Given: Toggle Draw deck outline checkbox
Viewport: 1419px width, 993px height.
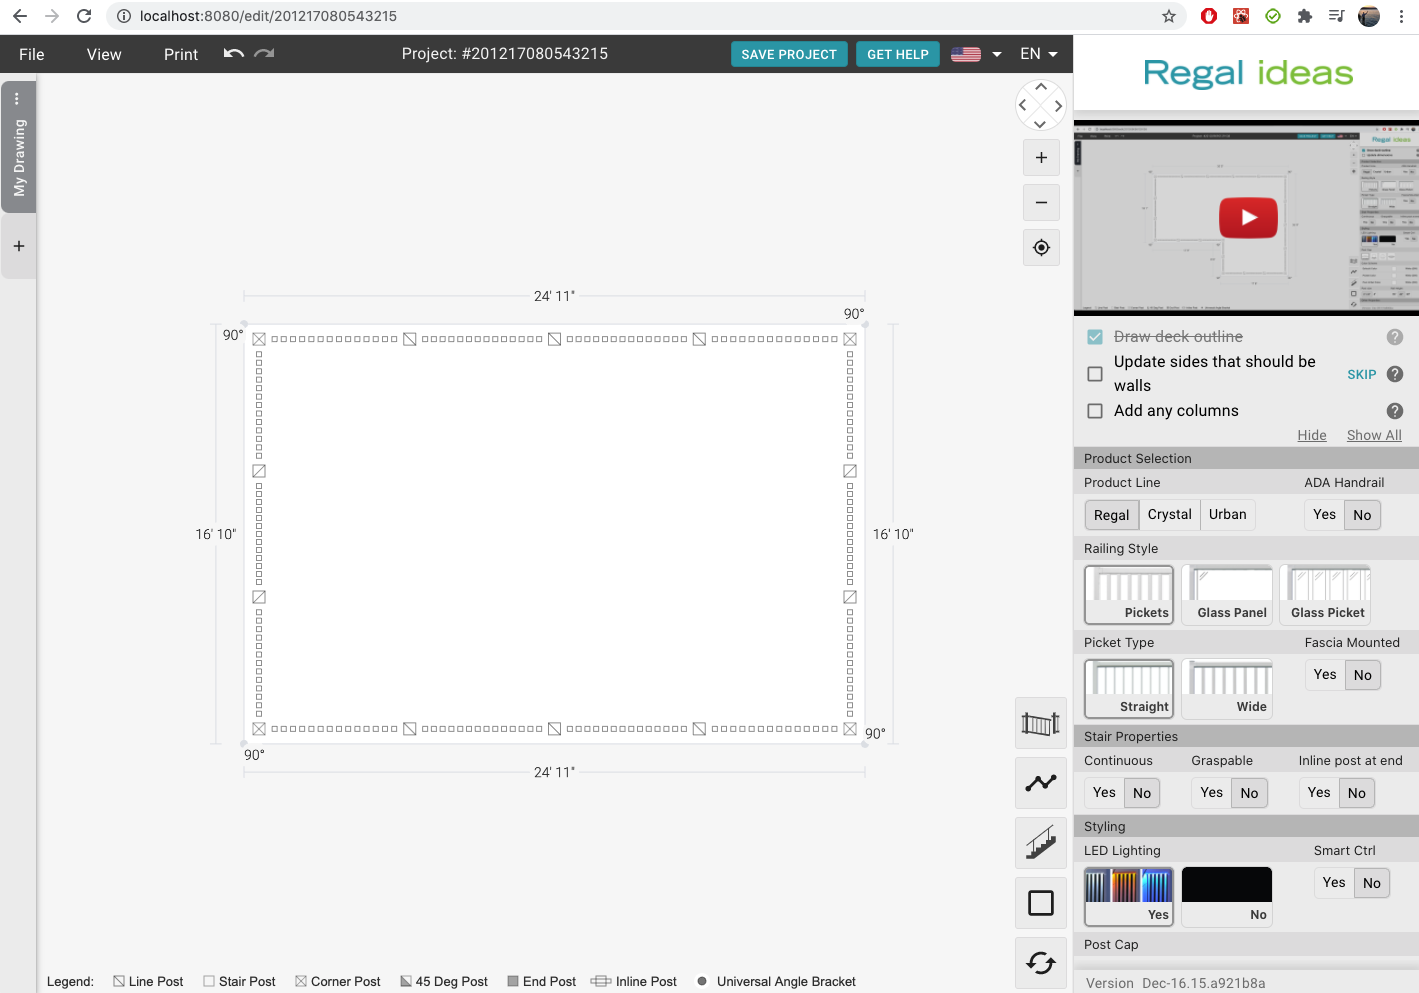Looking at the screenshot, I should point(1095,337).
